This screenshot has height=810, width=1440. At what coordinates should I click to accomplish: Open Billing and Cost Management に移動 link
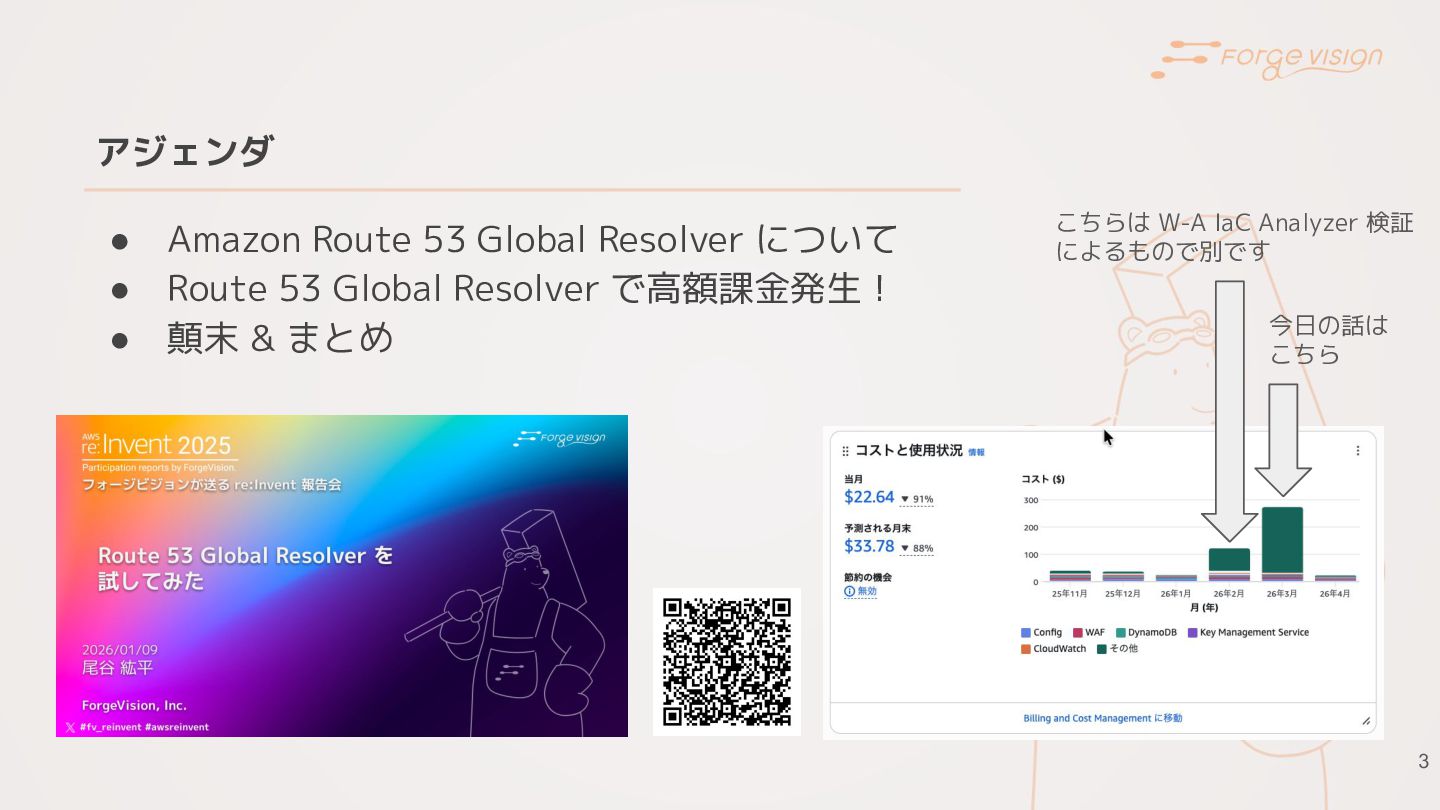[x=1103, y=718]
